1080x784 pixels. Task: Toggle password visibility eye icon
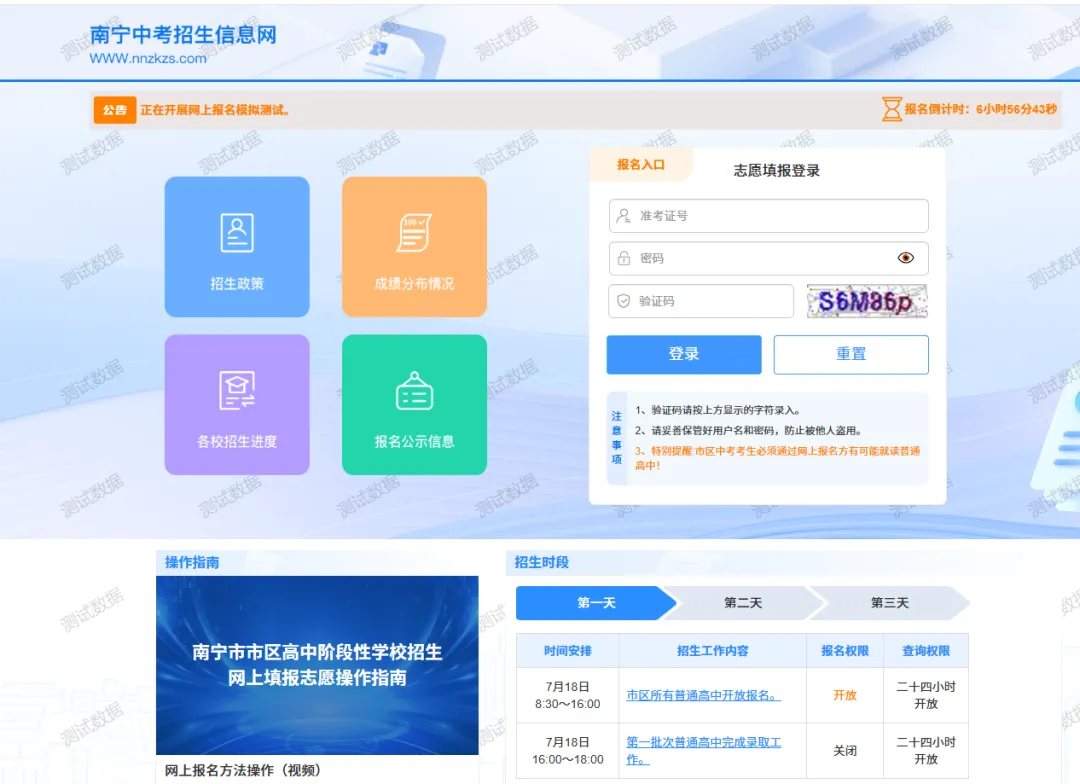[906, 258]
